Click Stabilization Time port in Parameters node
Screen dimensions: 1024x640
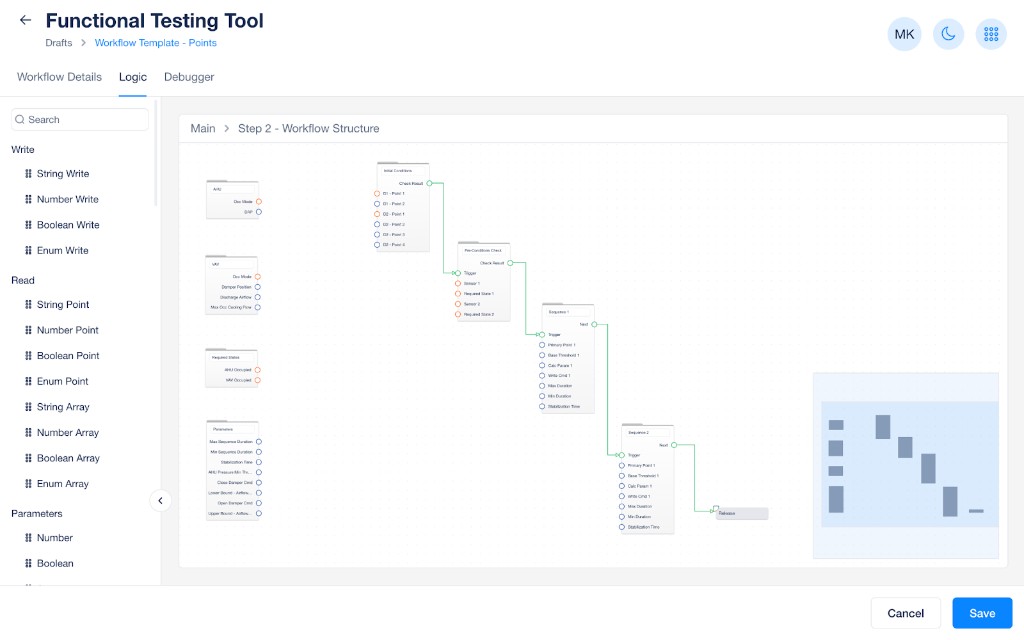click(259, 462)
